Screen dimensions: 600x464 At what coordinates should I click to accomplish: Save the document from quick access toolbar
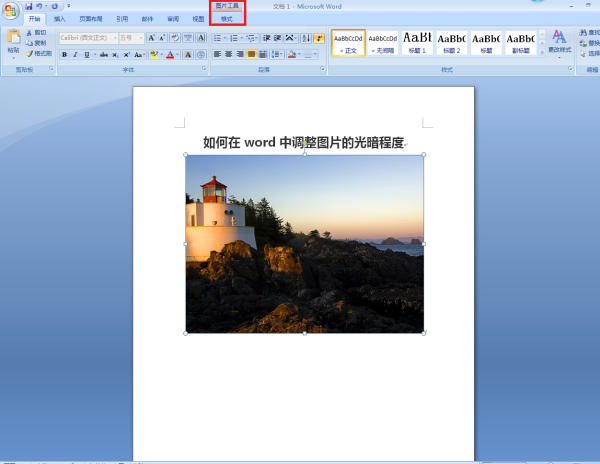[30, 6]
